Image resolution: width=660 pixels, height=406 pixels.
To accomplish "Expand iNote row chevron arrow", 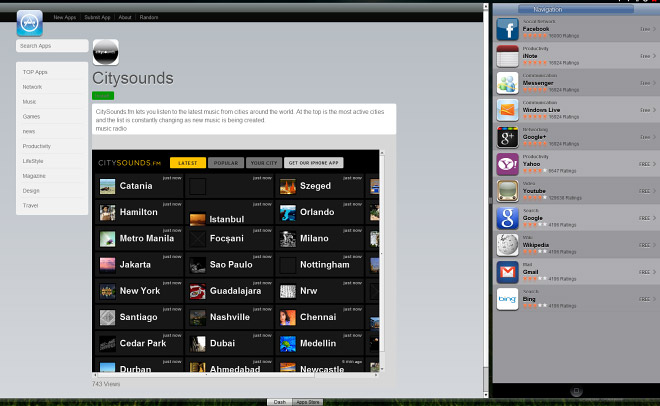I will point(654,56).
